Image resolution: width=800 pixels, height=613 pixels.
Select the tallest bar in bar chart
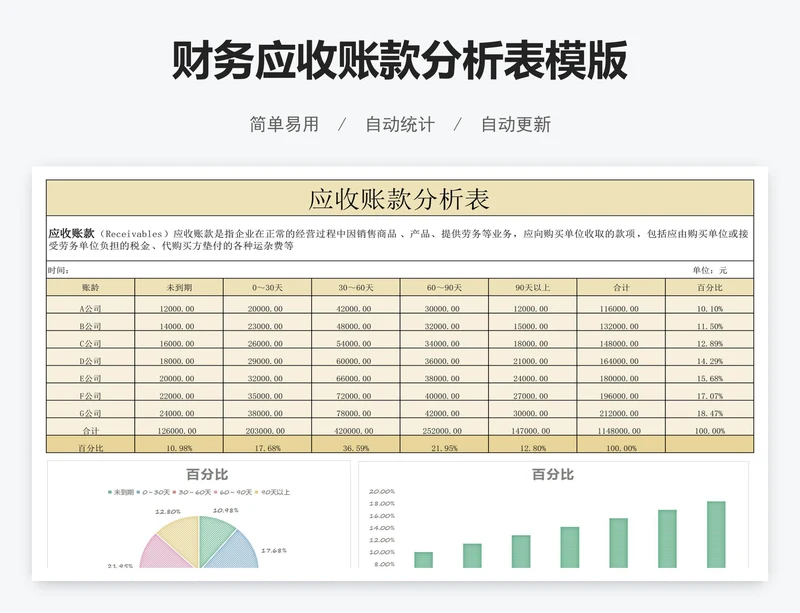[x=716, y=534]
